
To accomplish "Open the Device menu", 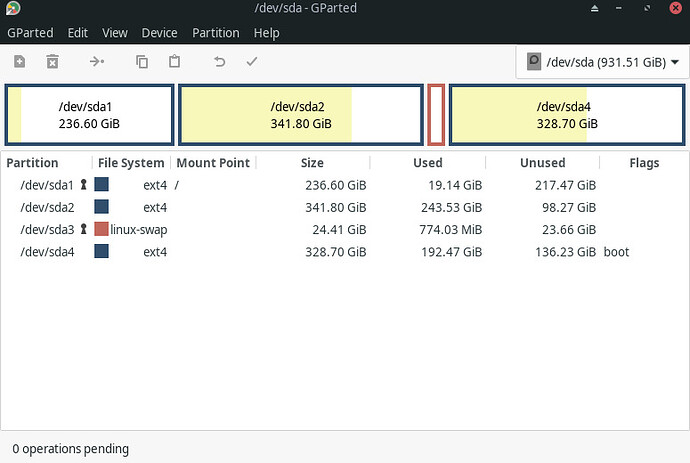I will tap(159, 33).
